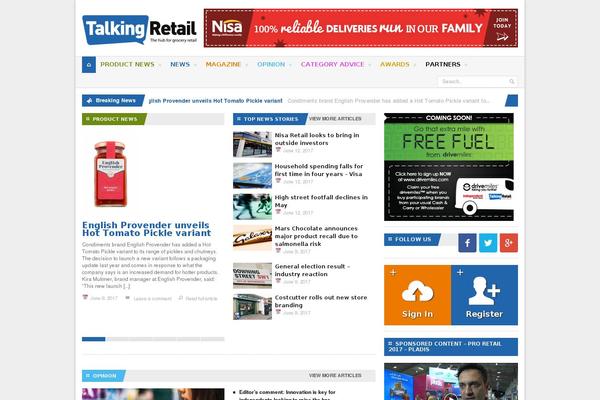Open the Opinion menu
Image resolution: width=600 pixels, height=400 pixels.
point(271,64)
